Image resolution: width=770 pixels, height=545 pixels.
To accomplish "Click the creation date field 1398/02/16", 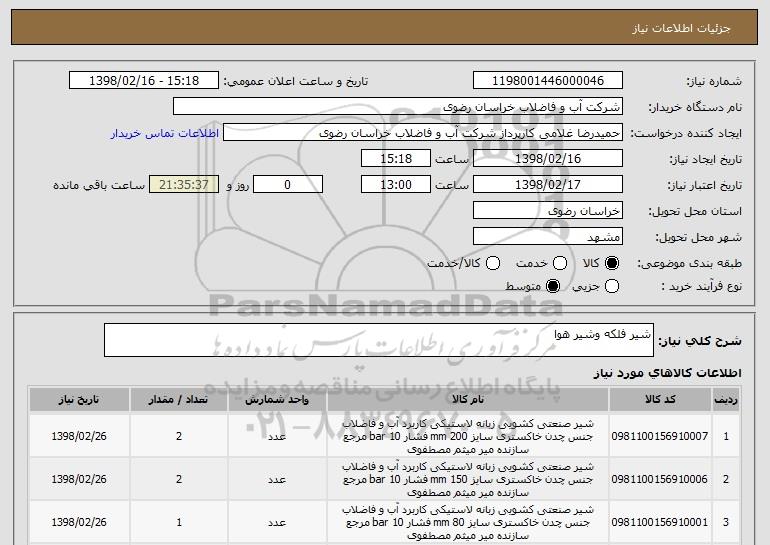I will click(x=548, y=159).
